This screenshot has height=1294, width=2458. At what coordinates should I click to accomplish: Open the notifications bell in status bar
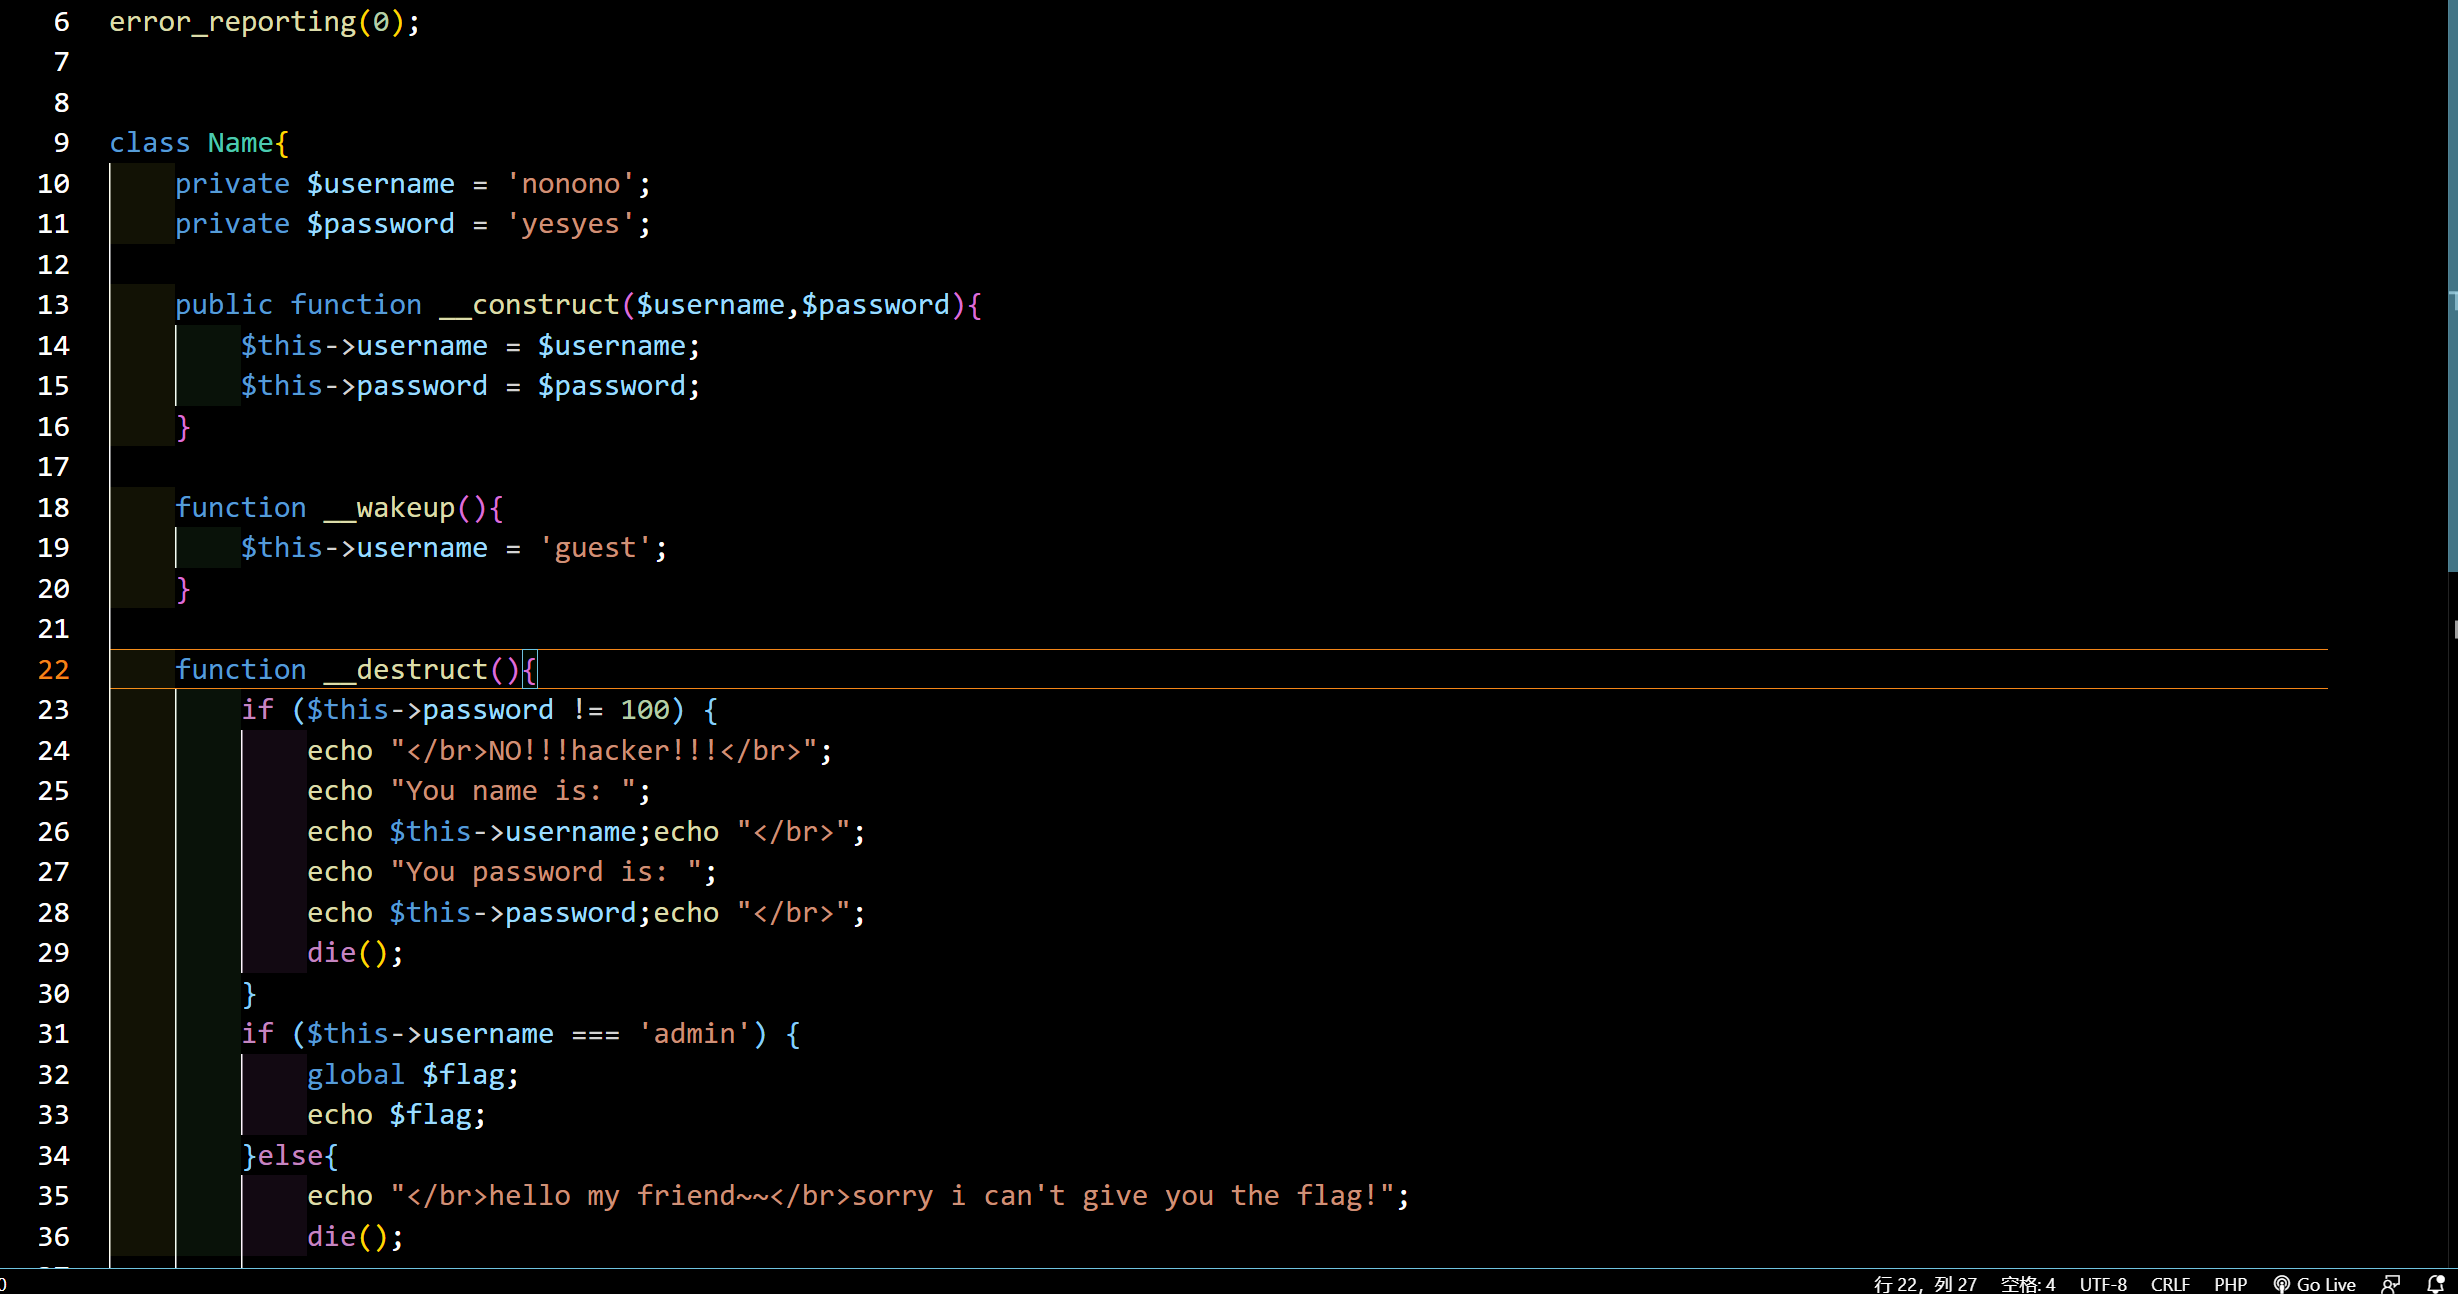[x=2436, y=1284]
